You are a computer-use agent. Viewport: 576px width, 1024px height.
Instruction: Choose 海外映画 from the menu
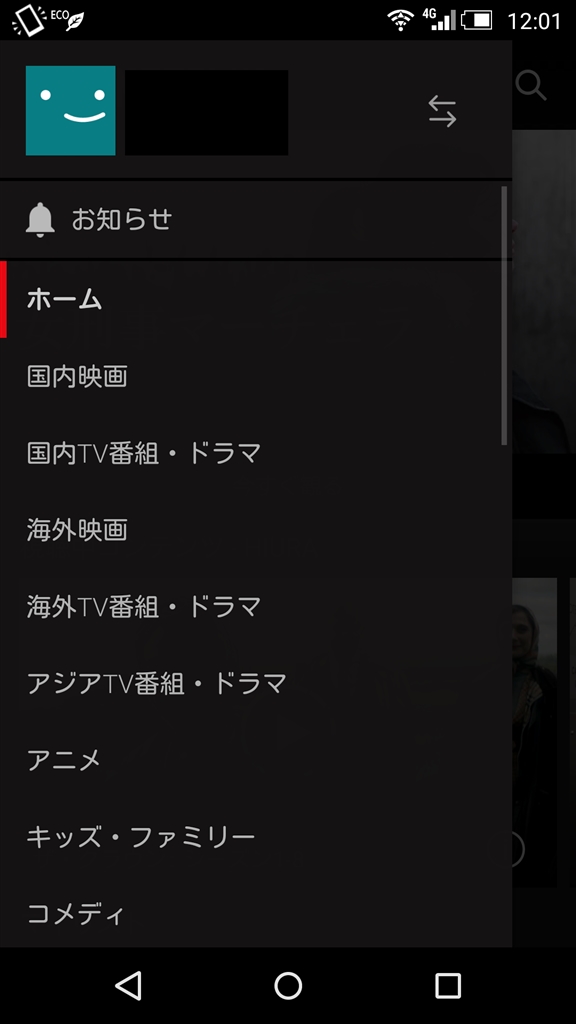coord(256,530)
